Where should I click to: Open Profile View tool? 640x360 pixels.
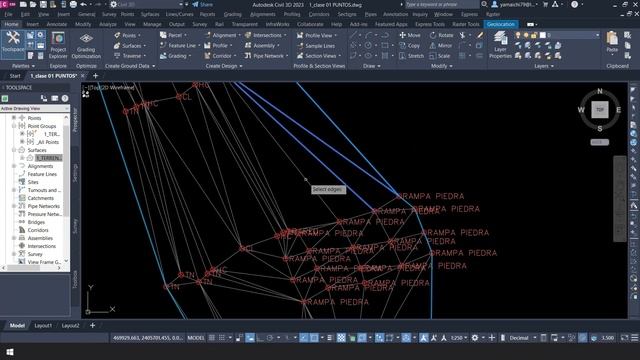[317, 36]
